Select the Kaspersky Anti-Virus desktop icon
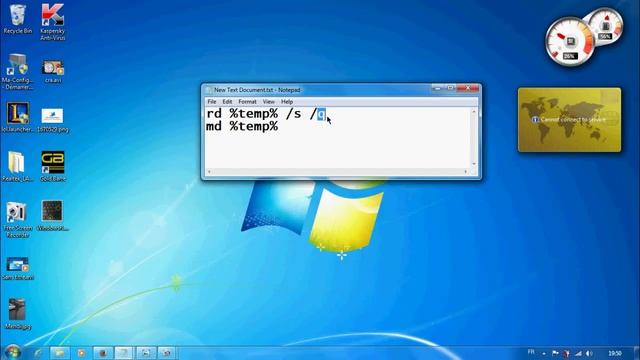Screen dimensions: 640x360 (x=53, y=22)
